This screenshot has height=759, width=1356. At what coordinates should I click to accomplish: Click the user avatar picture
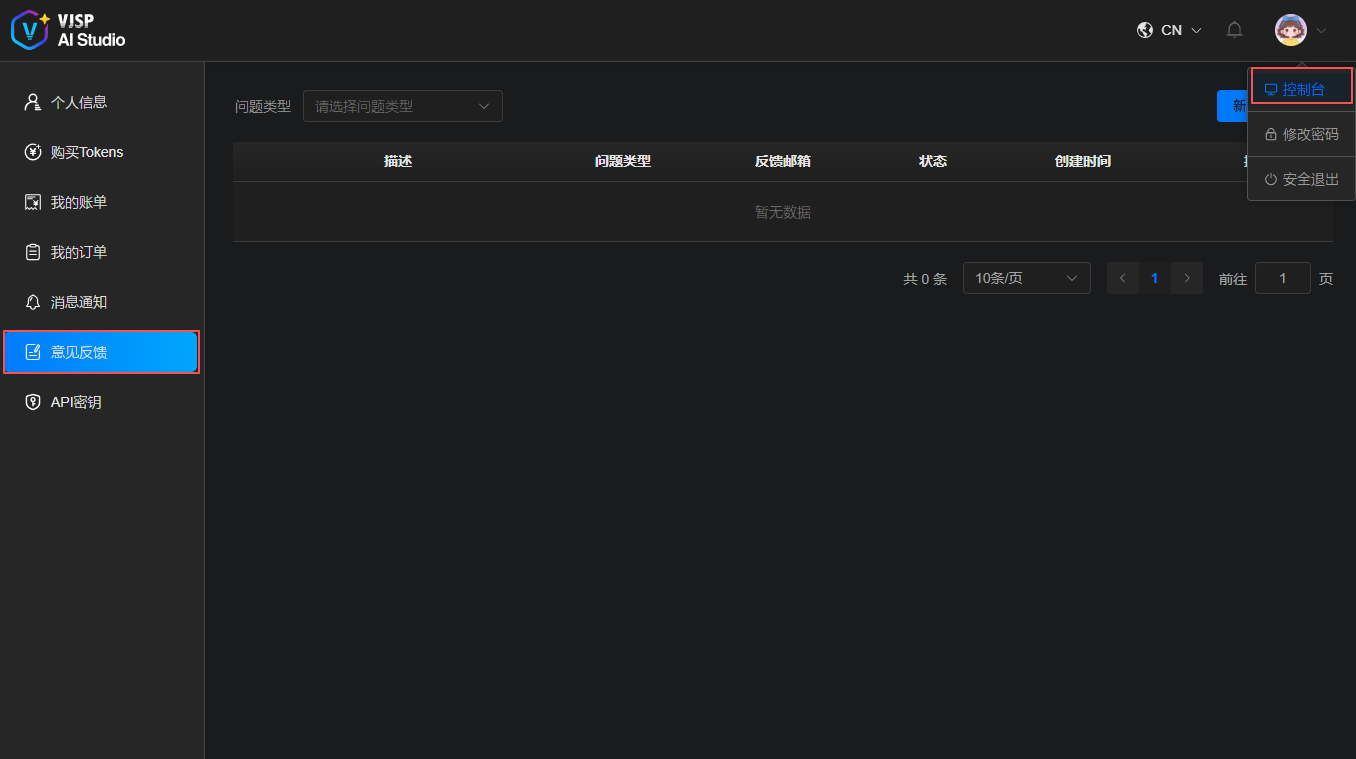tap(1290, 30)
